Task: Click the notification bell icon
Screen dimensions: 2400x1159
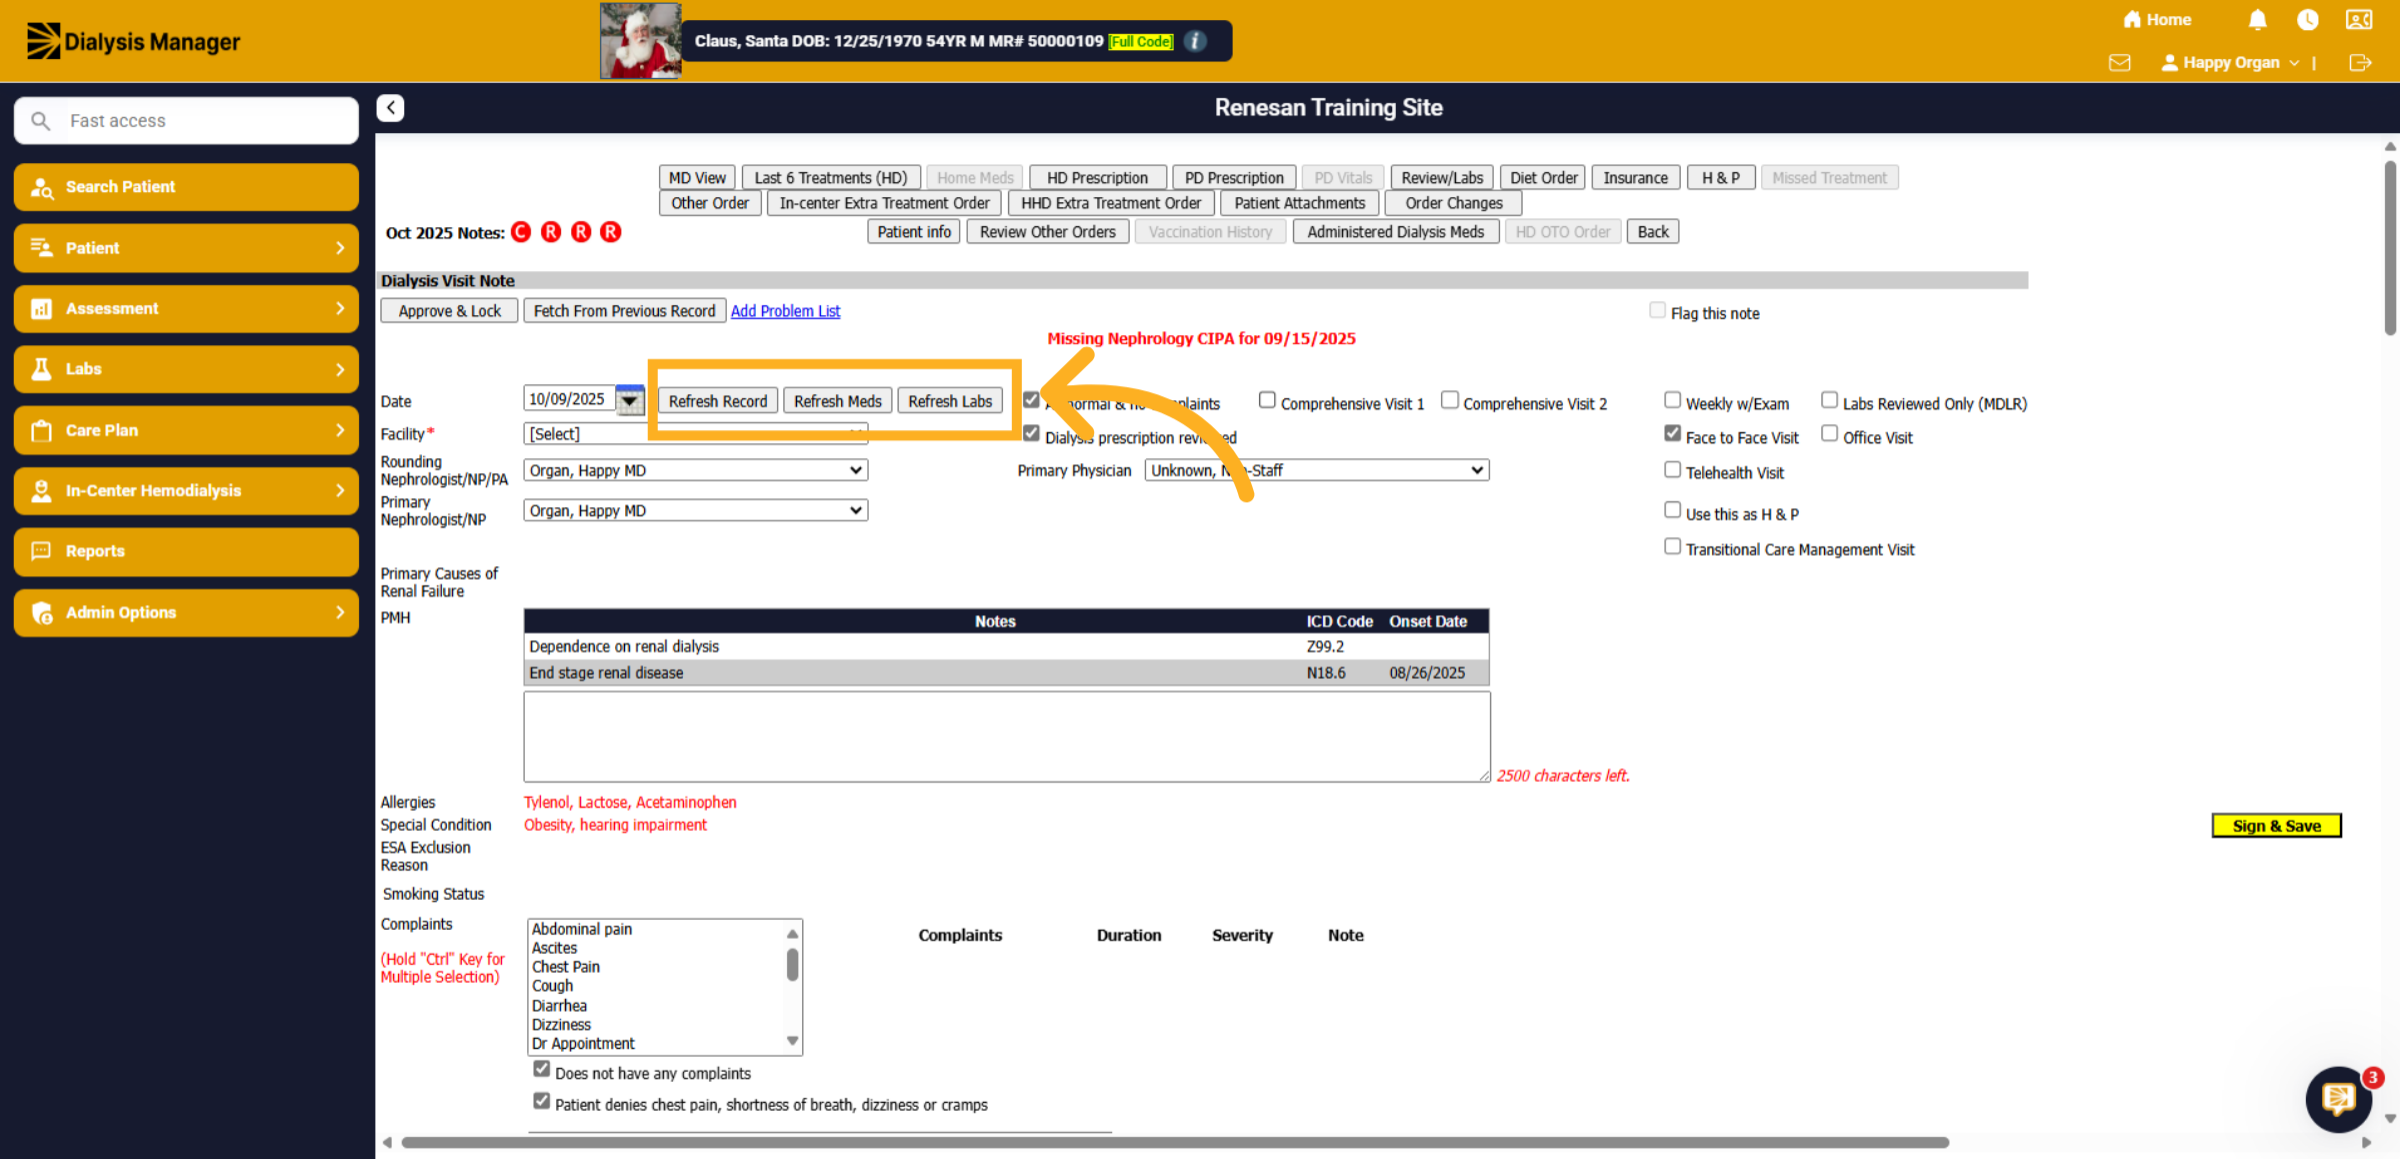Action: [x=2257, y=20]
